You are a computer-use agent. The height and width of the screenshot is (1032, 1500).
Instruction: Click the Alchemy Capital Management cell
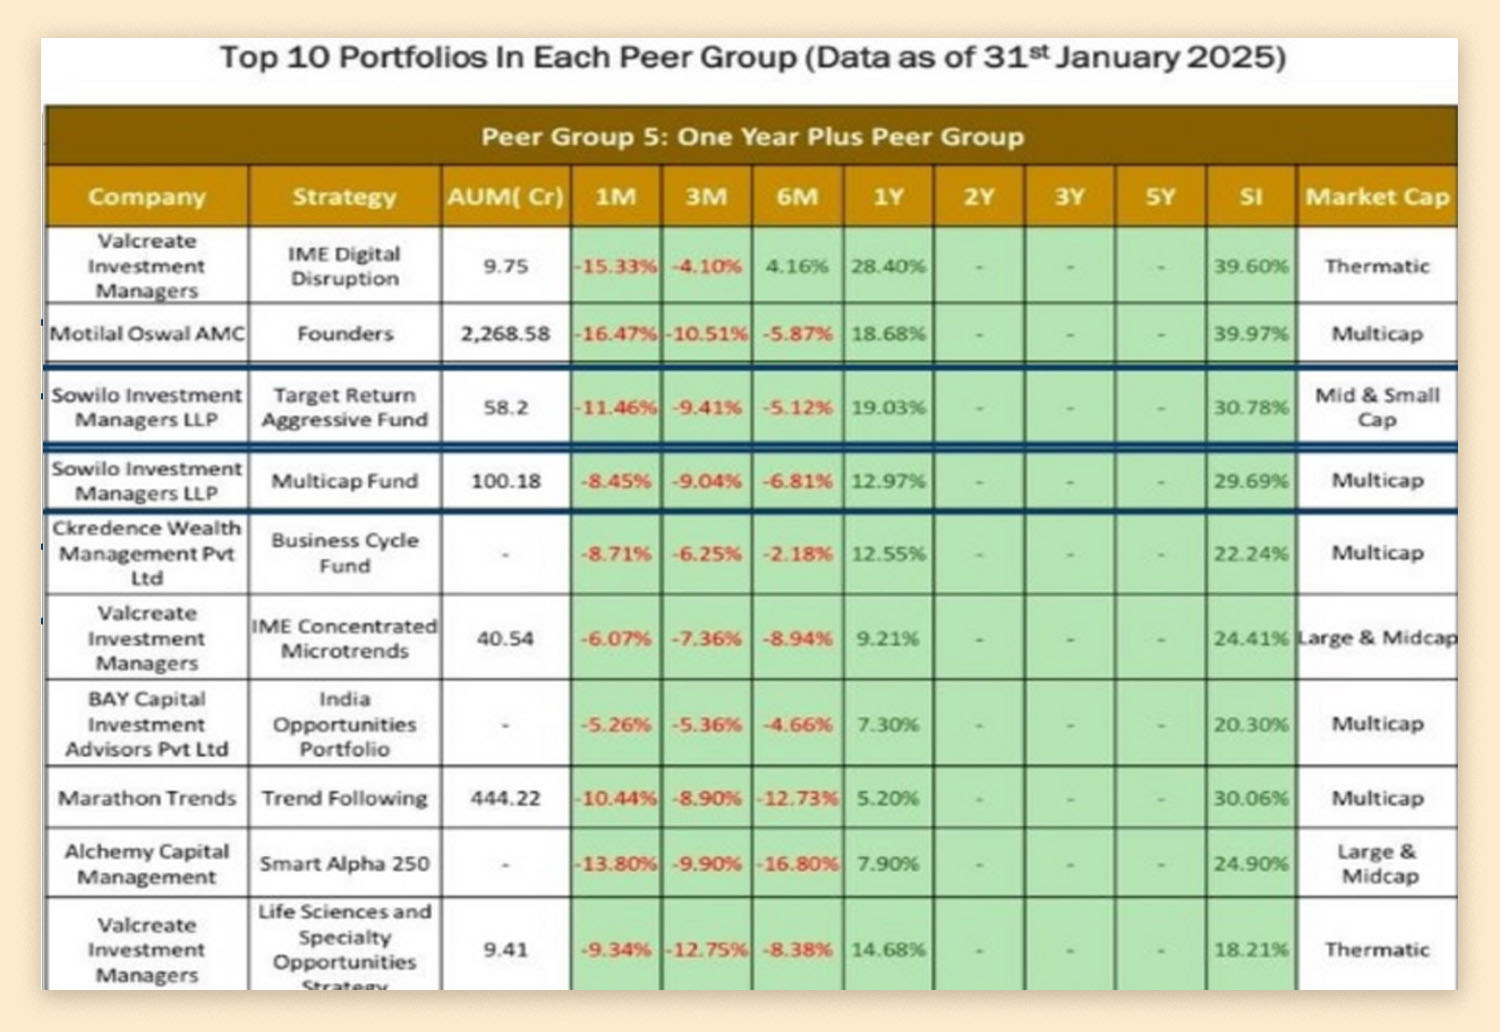point(146,864)
